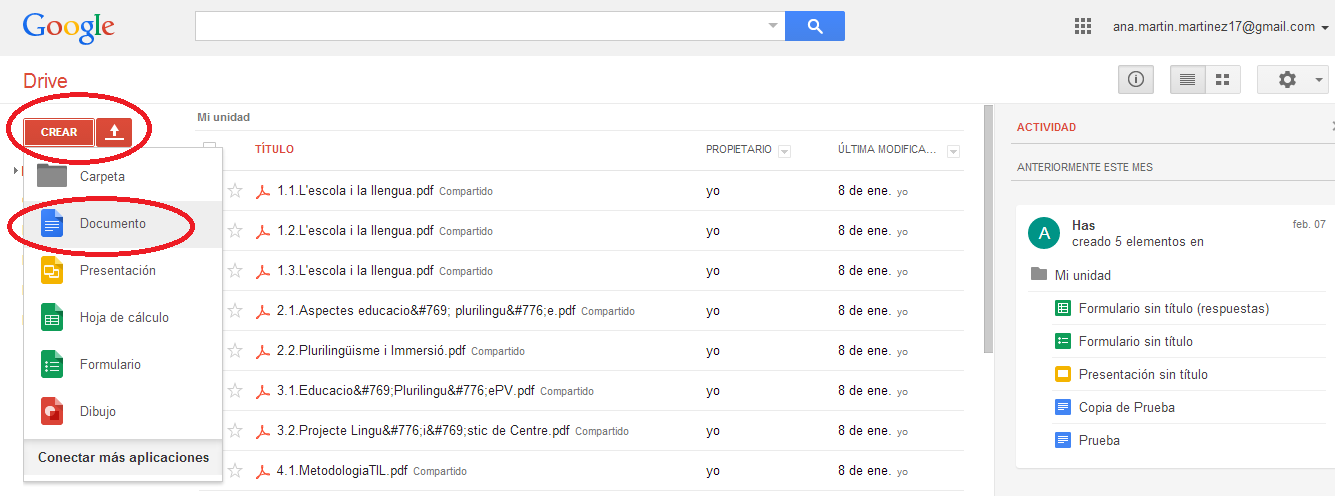1335x496 pixels.
Task: Show the details info panel
Action: [x=1136, y=80]
